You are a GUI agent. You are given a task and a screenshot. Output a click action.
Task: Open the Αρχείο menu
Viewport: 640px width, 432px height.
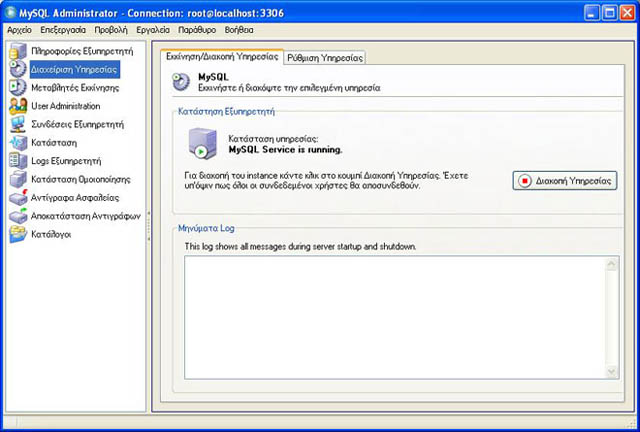[19, 30]
